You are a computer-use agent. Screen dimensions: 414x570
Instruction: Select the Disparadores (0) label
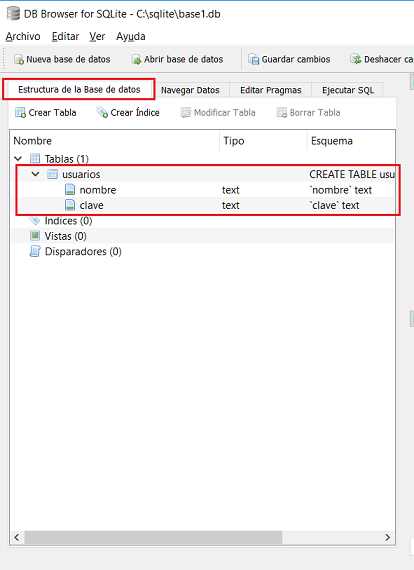(83, 252)
